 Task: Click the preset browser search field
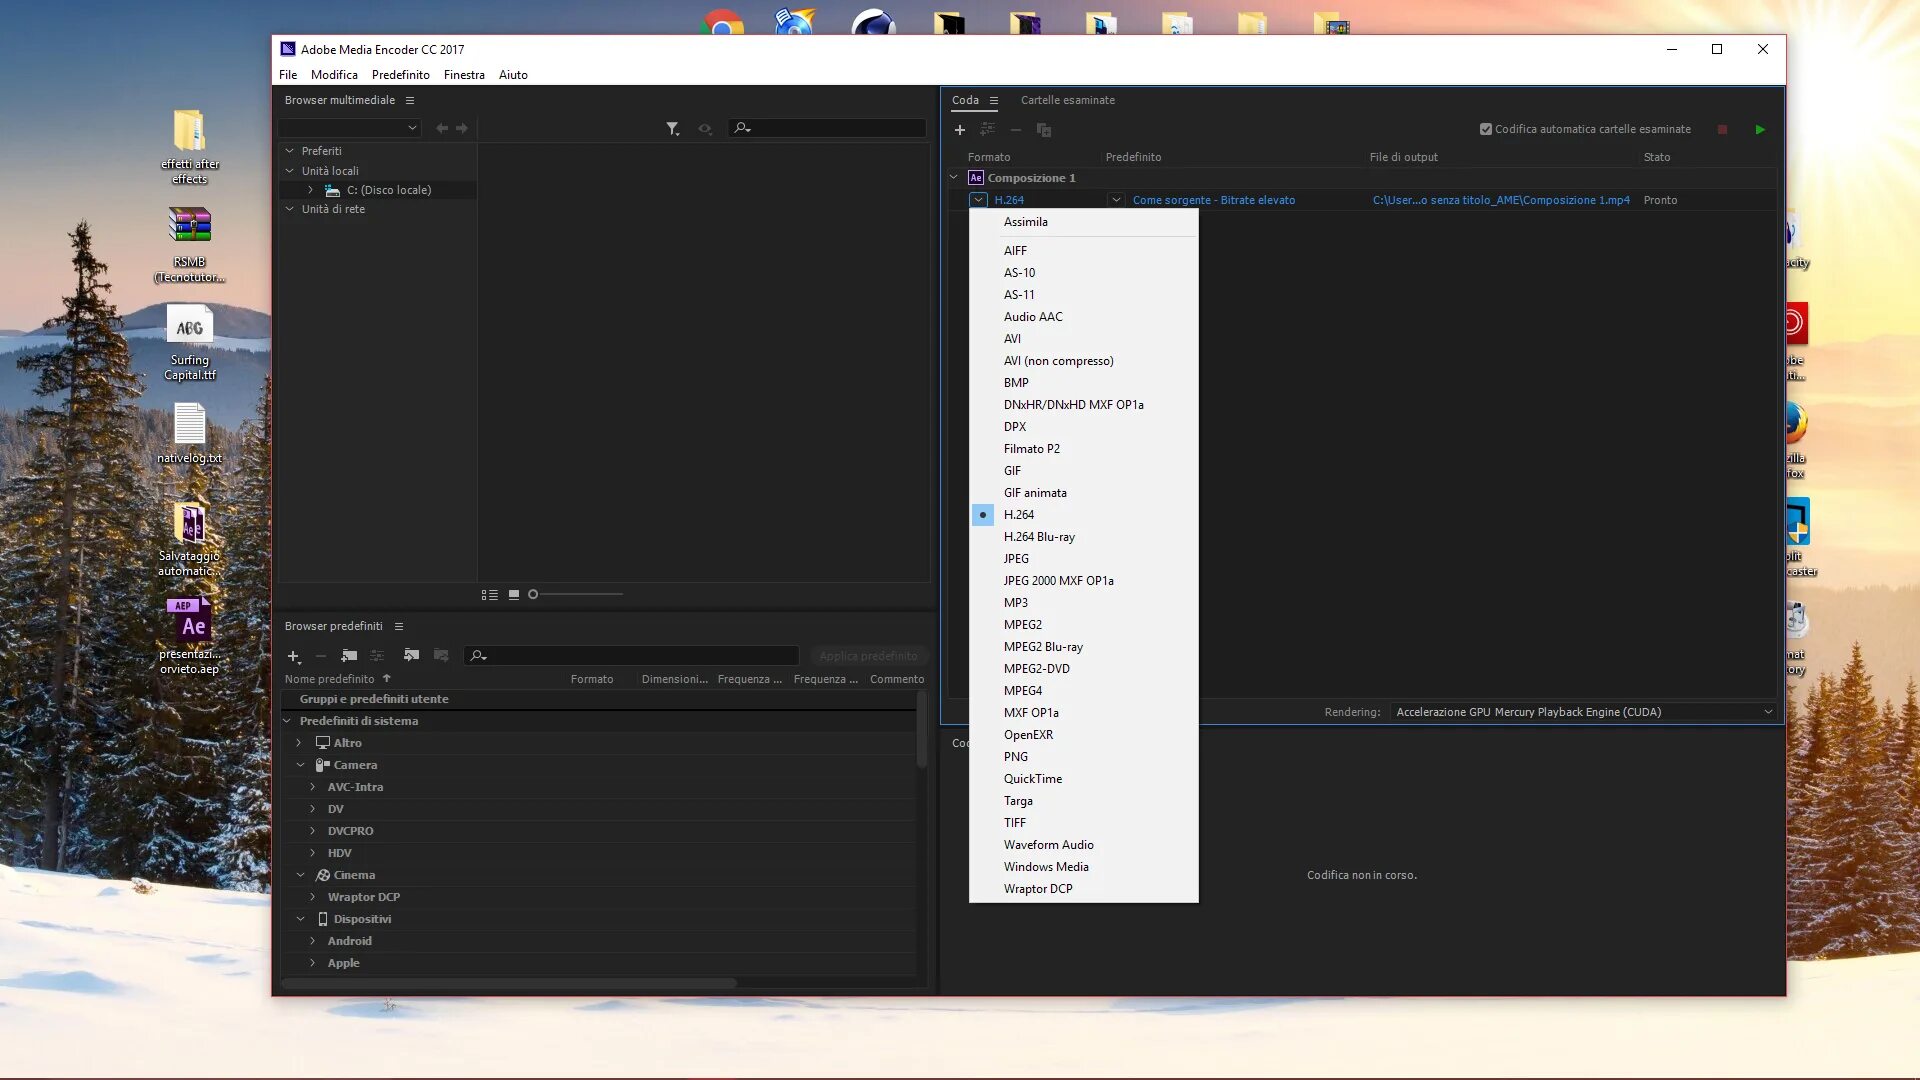[631, 656]
